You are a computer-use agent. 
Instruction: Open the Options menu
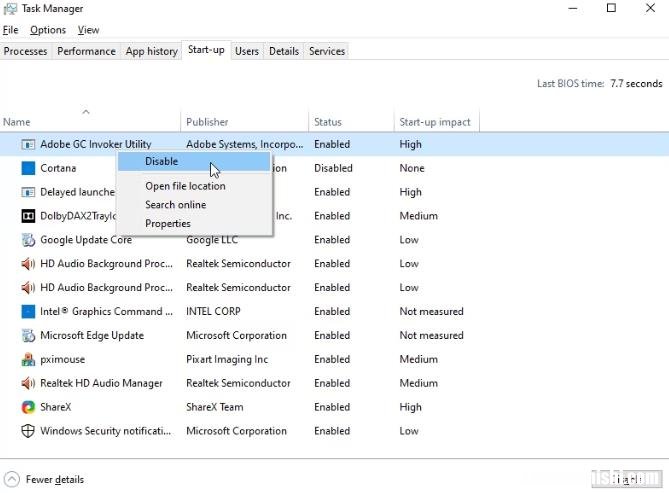pos(48,30)
